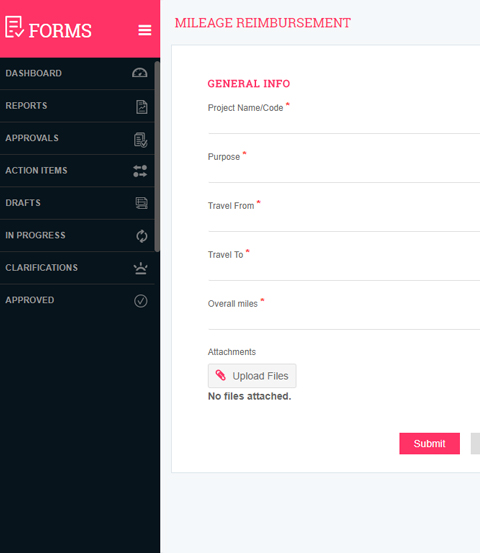Open the Dashboard menu item
Screen dimensions: 480x553
tap(77, 73)
